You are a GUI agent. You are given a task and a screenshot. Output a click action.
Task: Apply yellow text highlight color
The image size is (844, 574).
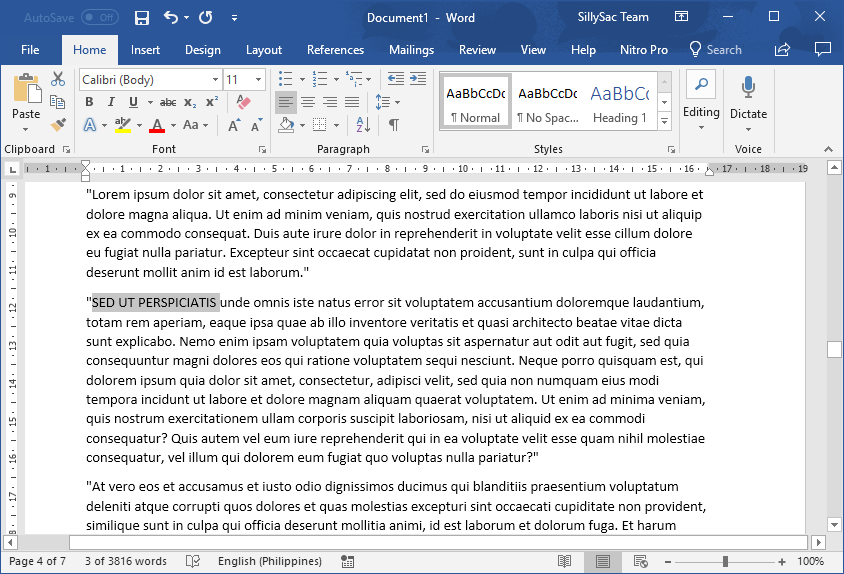tap(123, 125)
